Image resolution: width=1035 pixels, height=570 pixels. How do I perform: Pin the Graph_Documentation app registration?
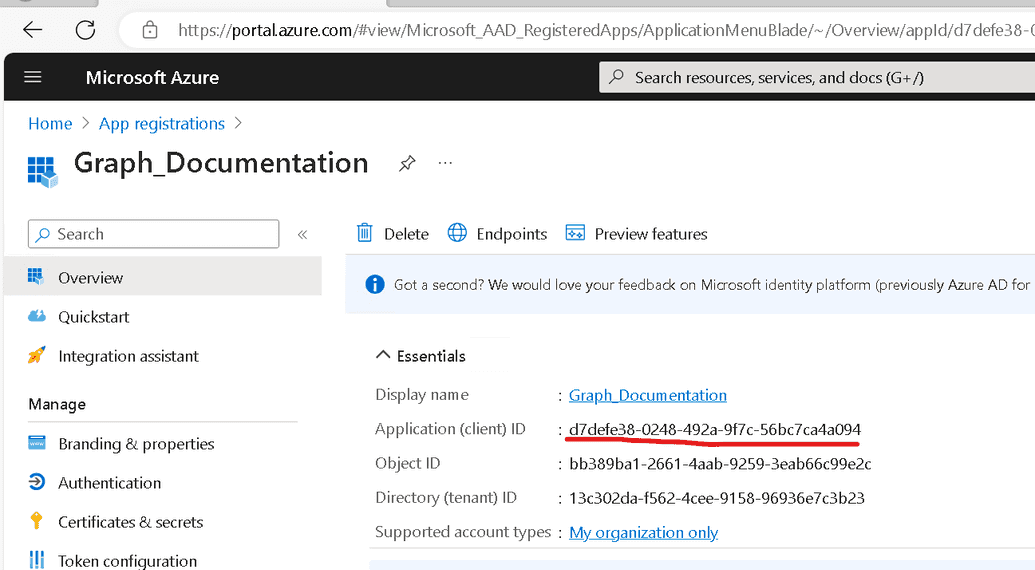tap(407, 164)
